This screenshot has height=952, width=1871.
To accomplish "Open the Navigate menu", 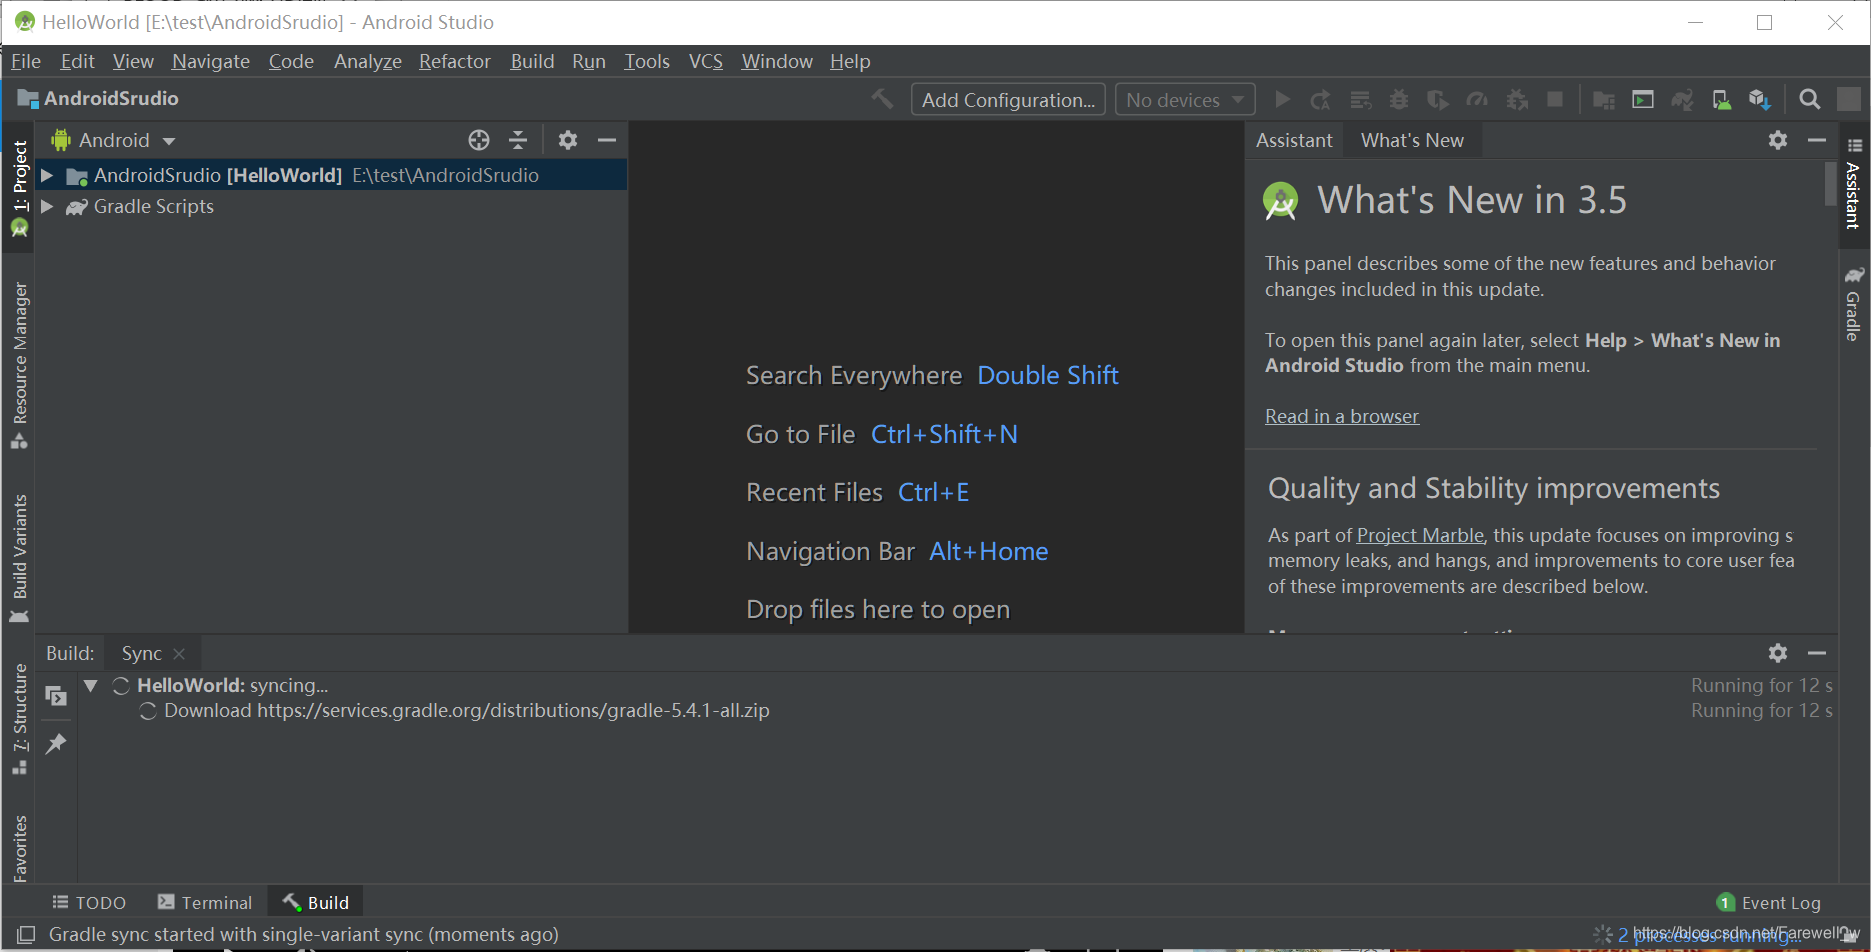I will click(x=211, y=61).
